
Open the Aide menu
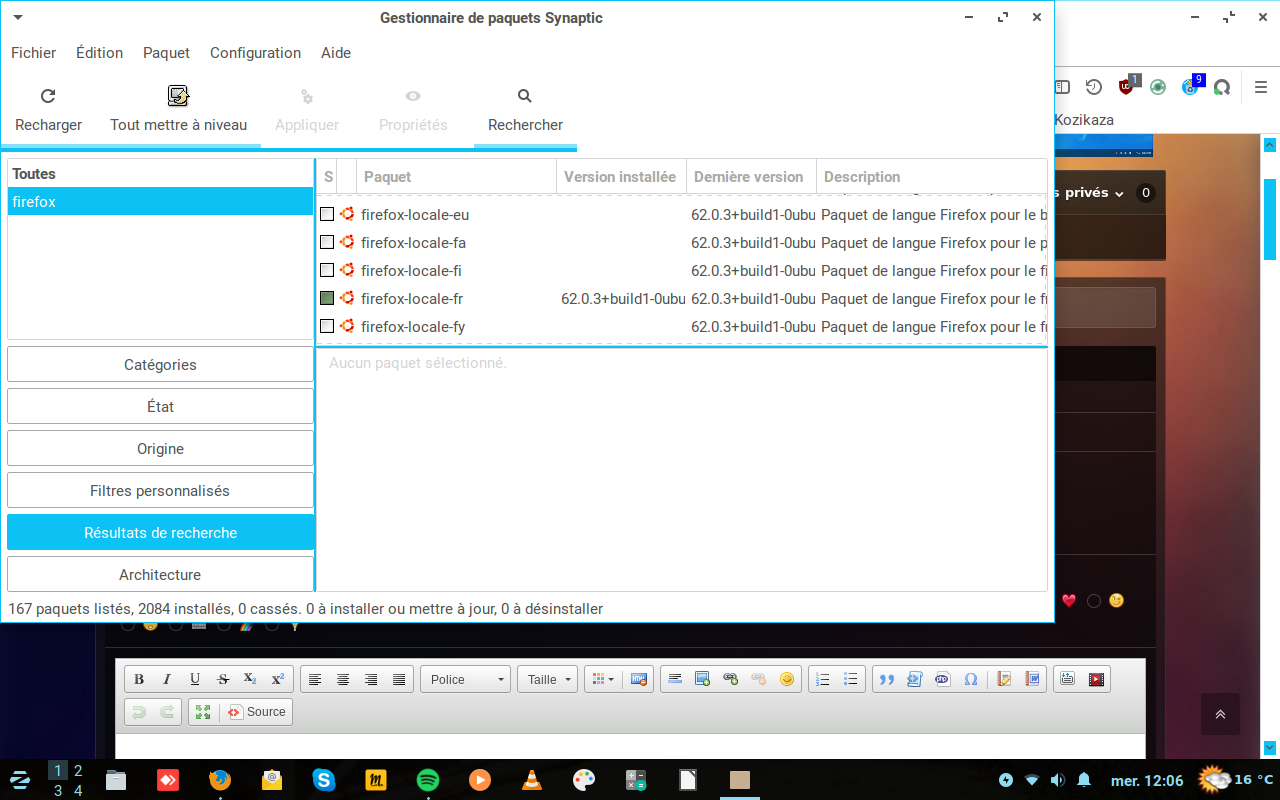[336, 53]
